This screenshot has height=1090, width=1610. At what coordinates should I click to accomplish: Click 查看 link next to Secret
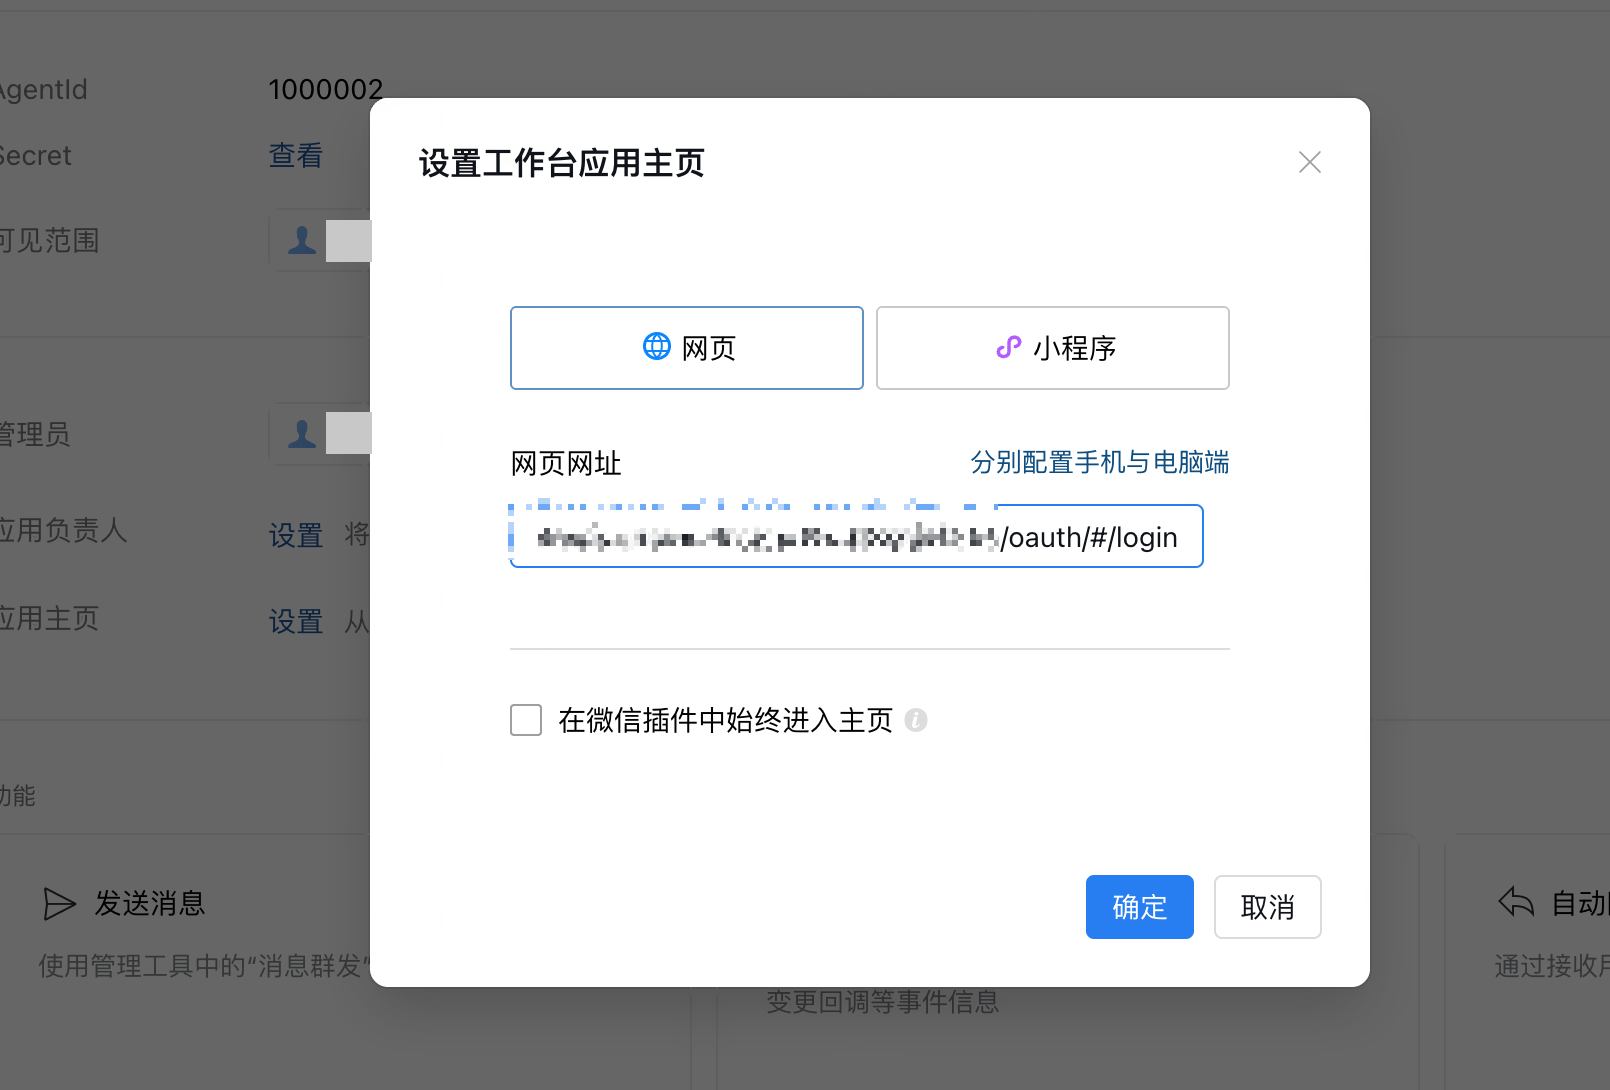(296, 156)
